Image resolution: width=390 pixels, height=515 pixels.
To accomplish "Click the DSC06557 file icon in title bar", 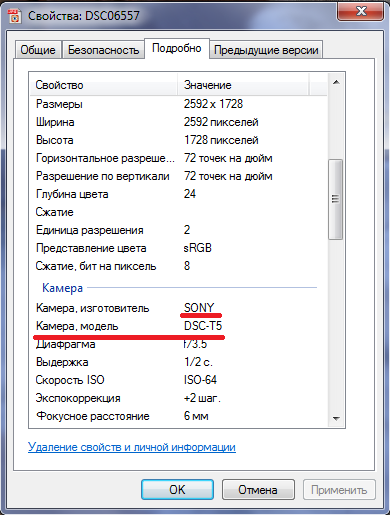I will pyautogui.click(x=14, y=16).
